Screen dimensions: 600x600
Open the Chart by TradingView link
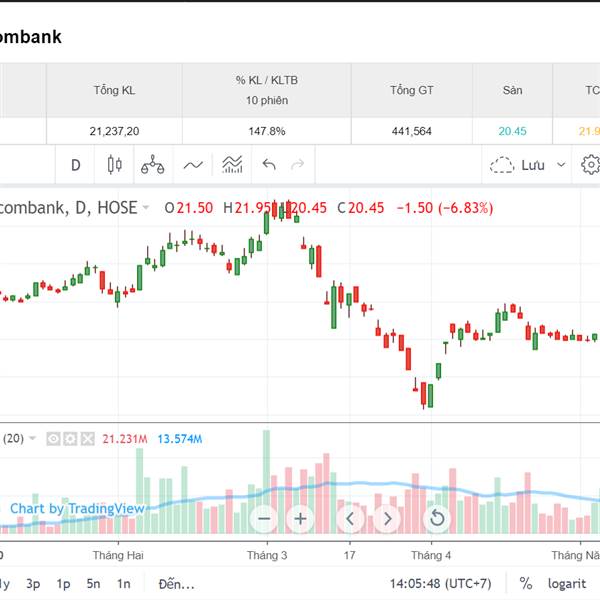coord(77,509)
